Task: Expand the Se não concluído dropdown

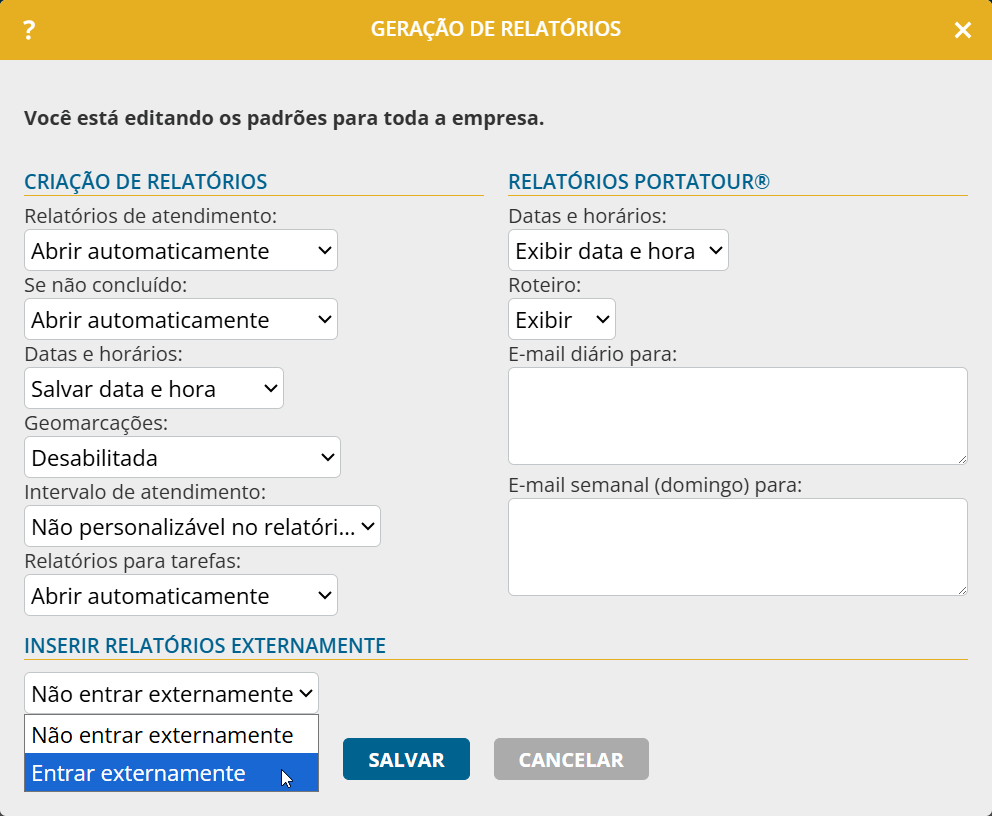Action: coord(180,320)
